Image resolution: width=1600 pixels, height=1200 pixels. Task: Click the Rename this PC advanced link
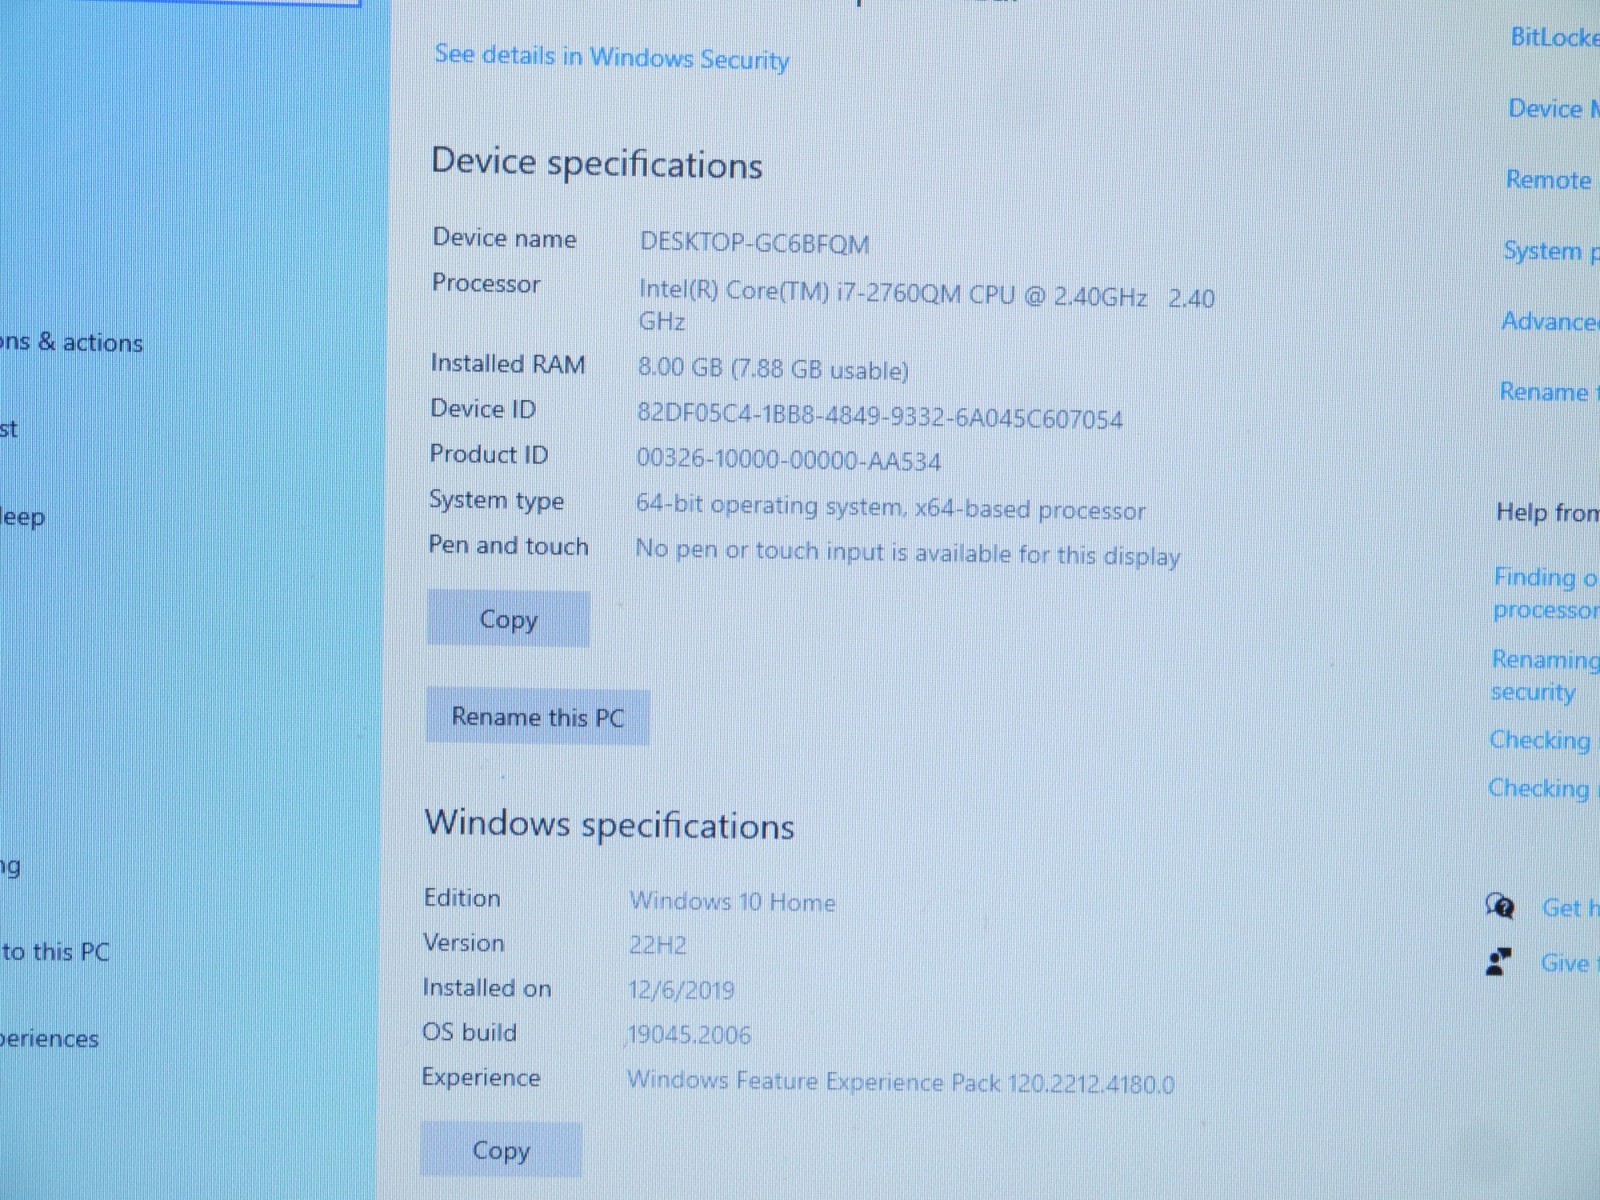pos(1549,392)
